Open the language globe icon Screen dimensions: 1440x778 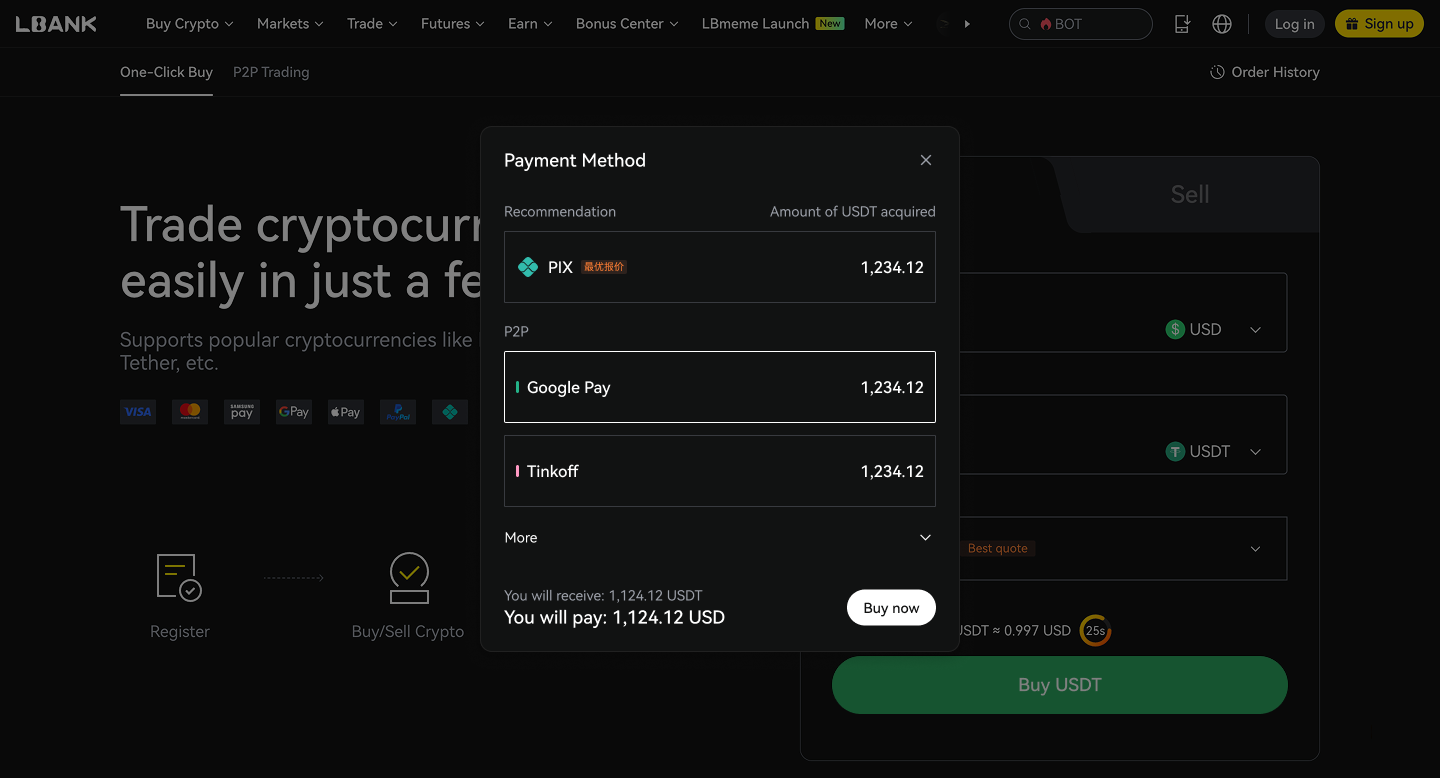1222,24
